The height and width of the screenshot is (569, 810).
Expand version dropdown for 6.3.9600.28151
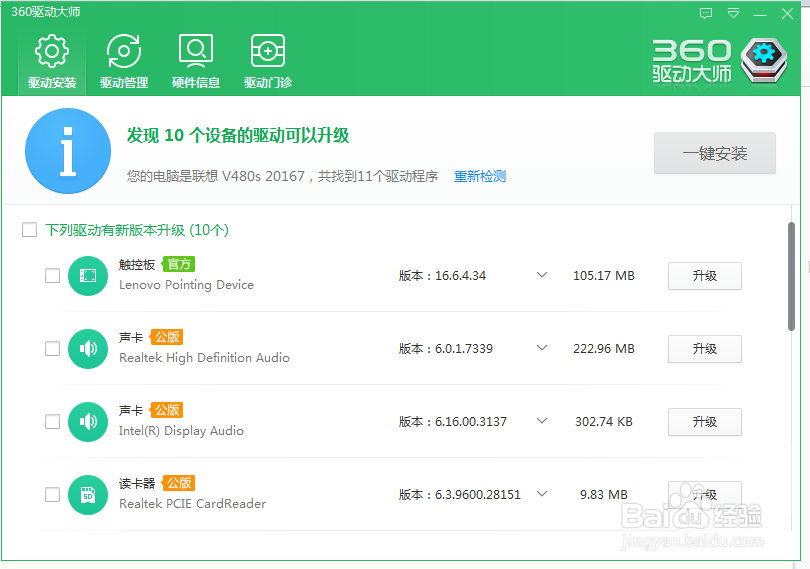(x=542, y=494)
